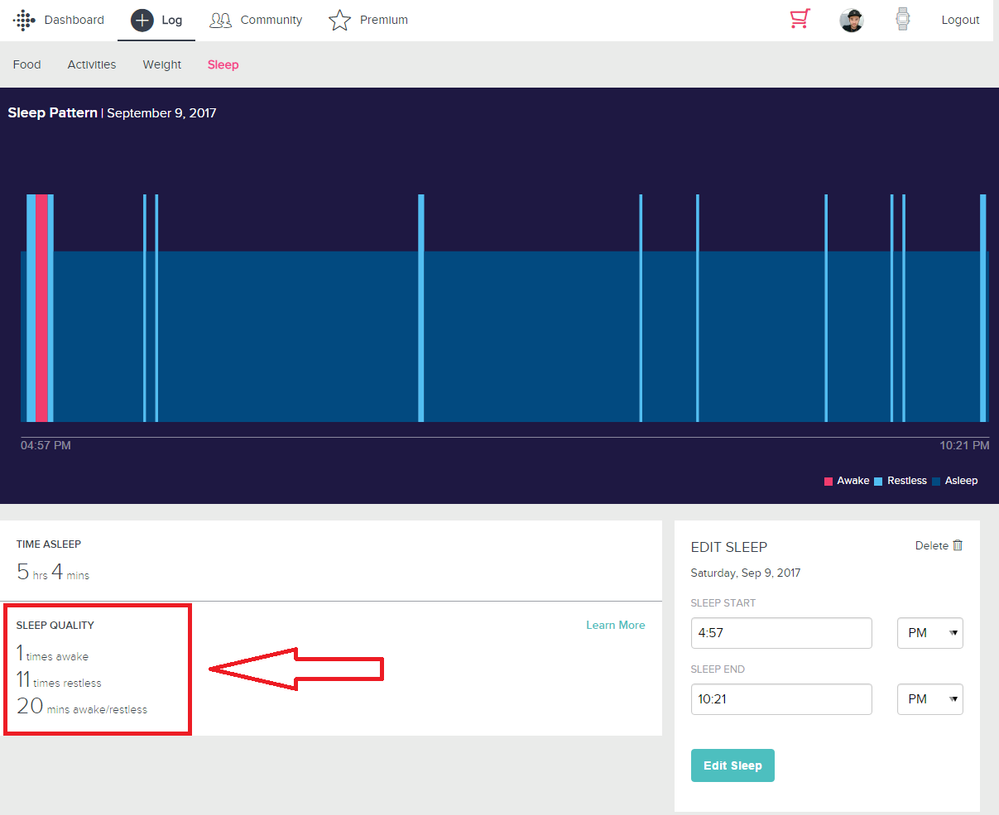Screen dimensions: 999x815
Task: Click the profile avatar picture
Action: (x=851, y=20)
